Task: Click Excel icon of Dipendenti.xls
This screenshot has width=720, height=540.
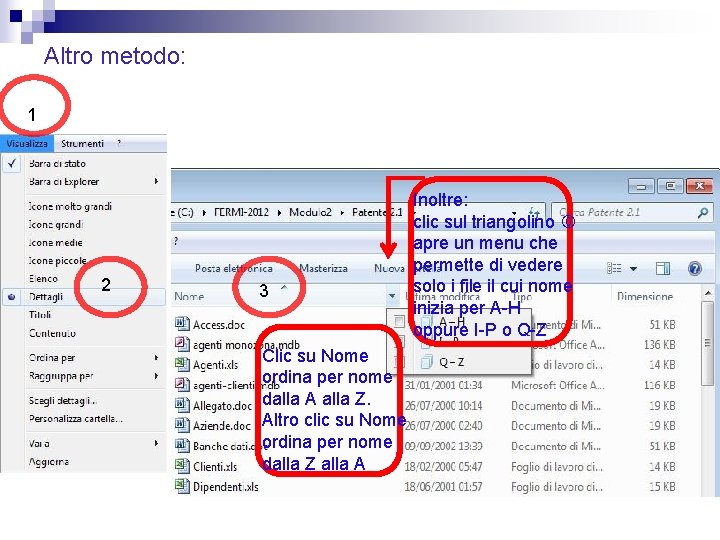Action: pyautogui.click(x=182, y=486)
